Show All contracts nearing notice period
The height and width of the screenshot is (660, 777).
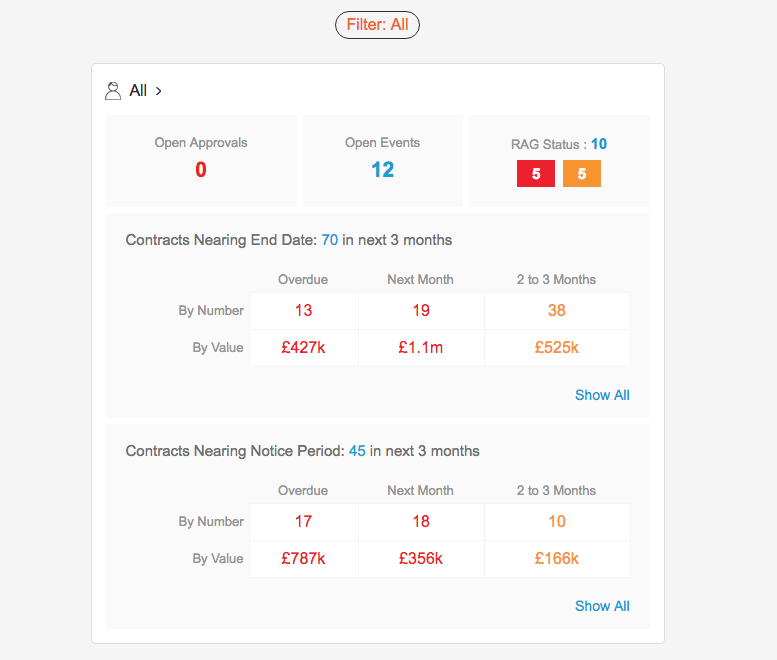click(602, 606)
